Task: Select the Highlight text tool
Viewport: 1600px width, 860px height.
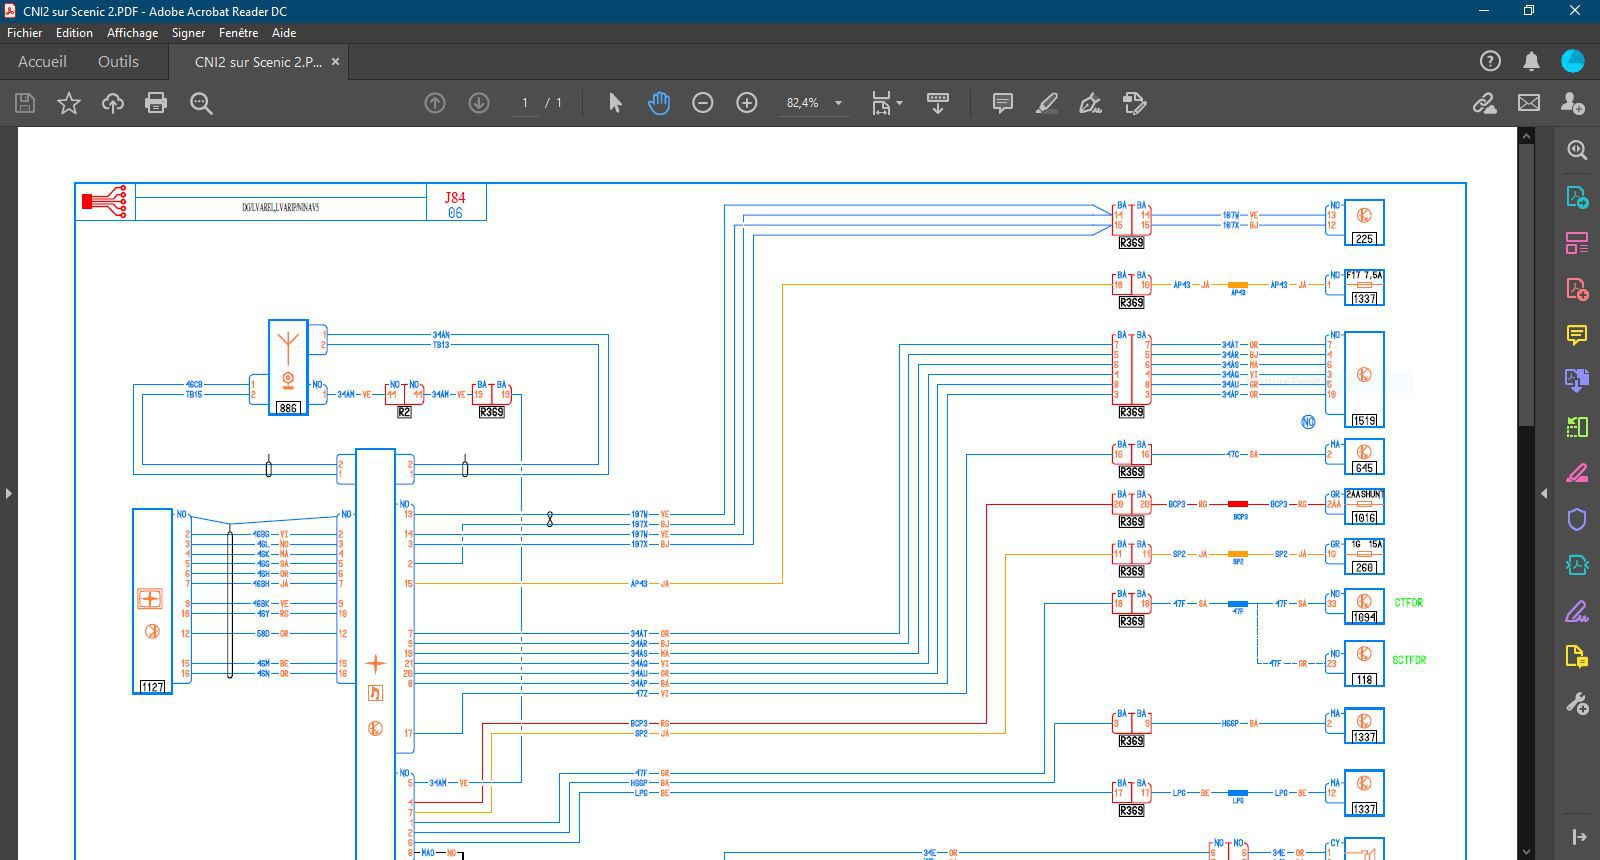Action: 1046,103
